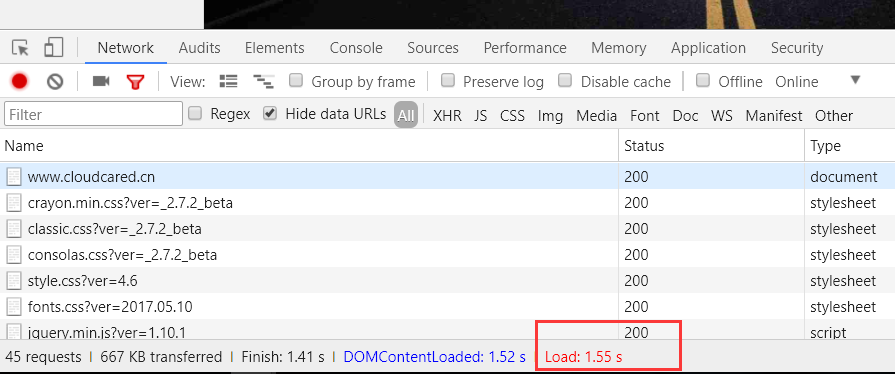Select the www.cloudcared.cn request row
Screen dimensions: 895x374
click(448, 176)
